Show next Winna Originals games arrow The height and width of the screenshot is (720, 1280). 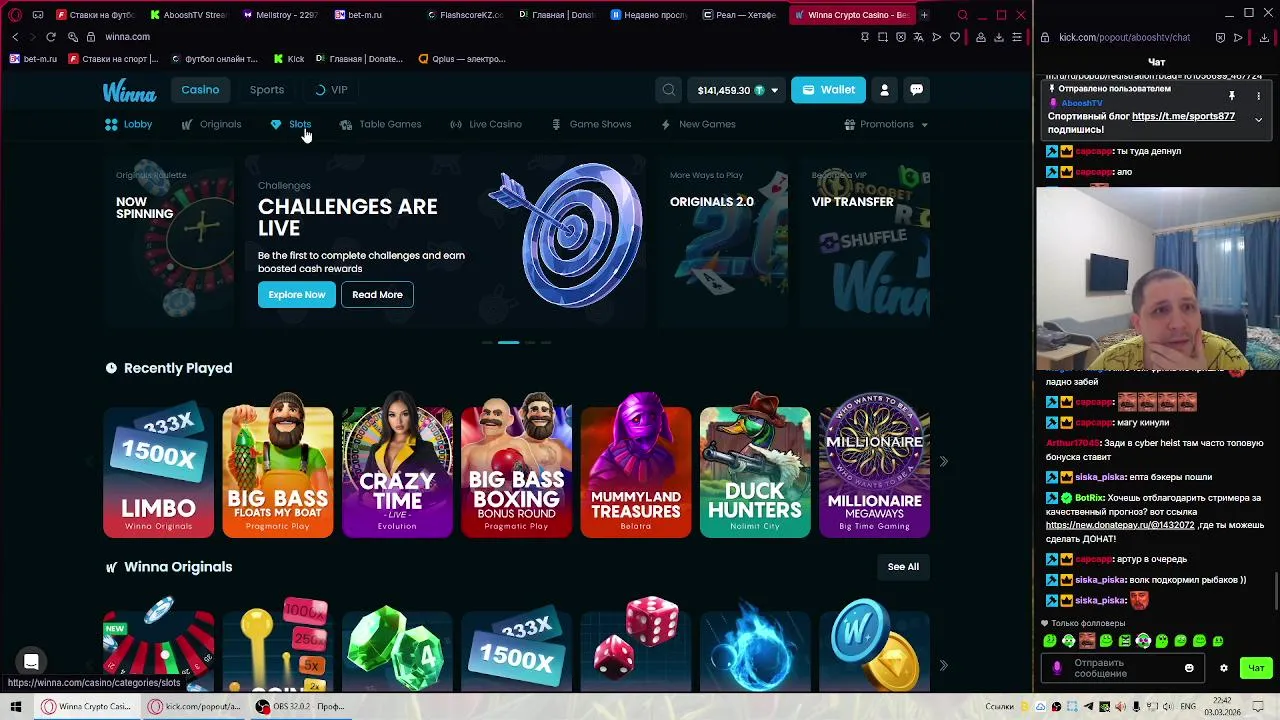point(943,665)
